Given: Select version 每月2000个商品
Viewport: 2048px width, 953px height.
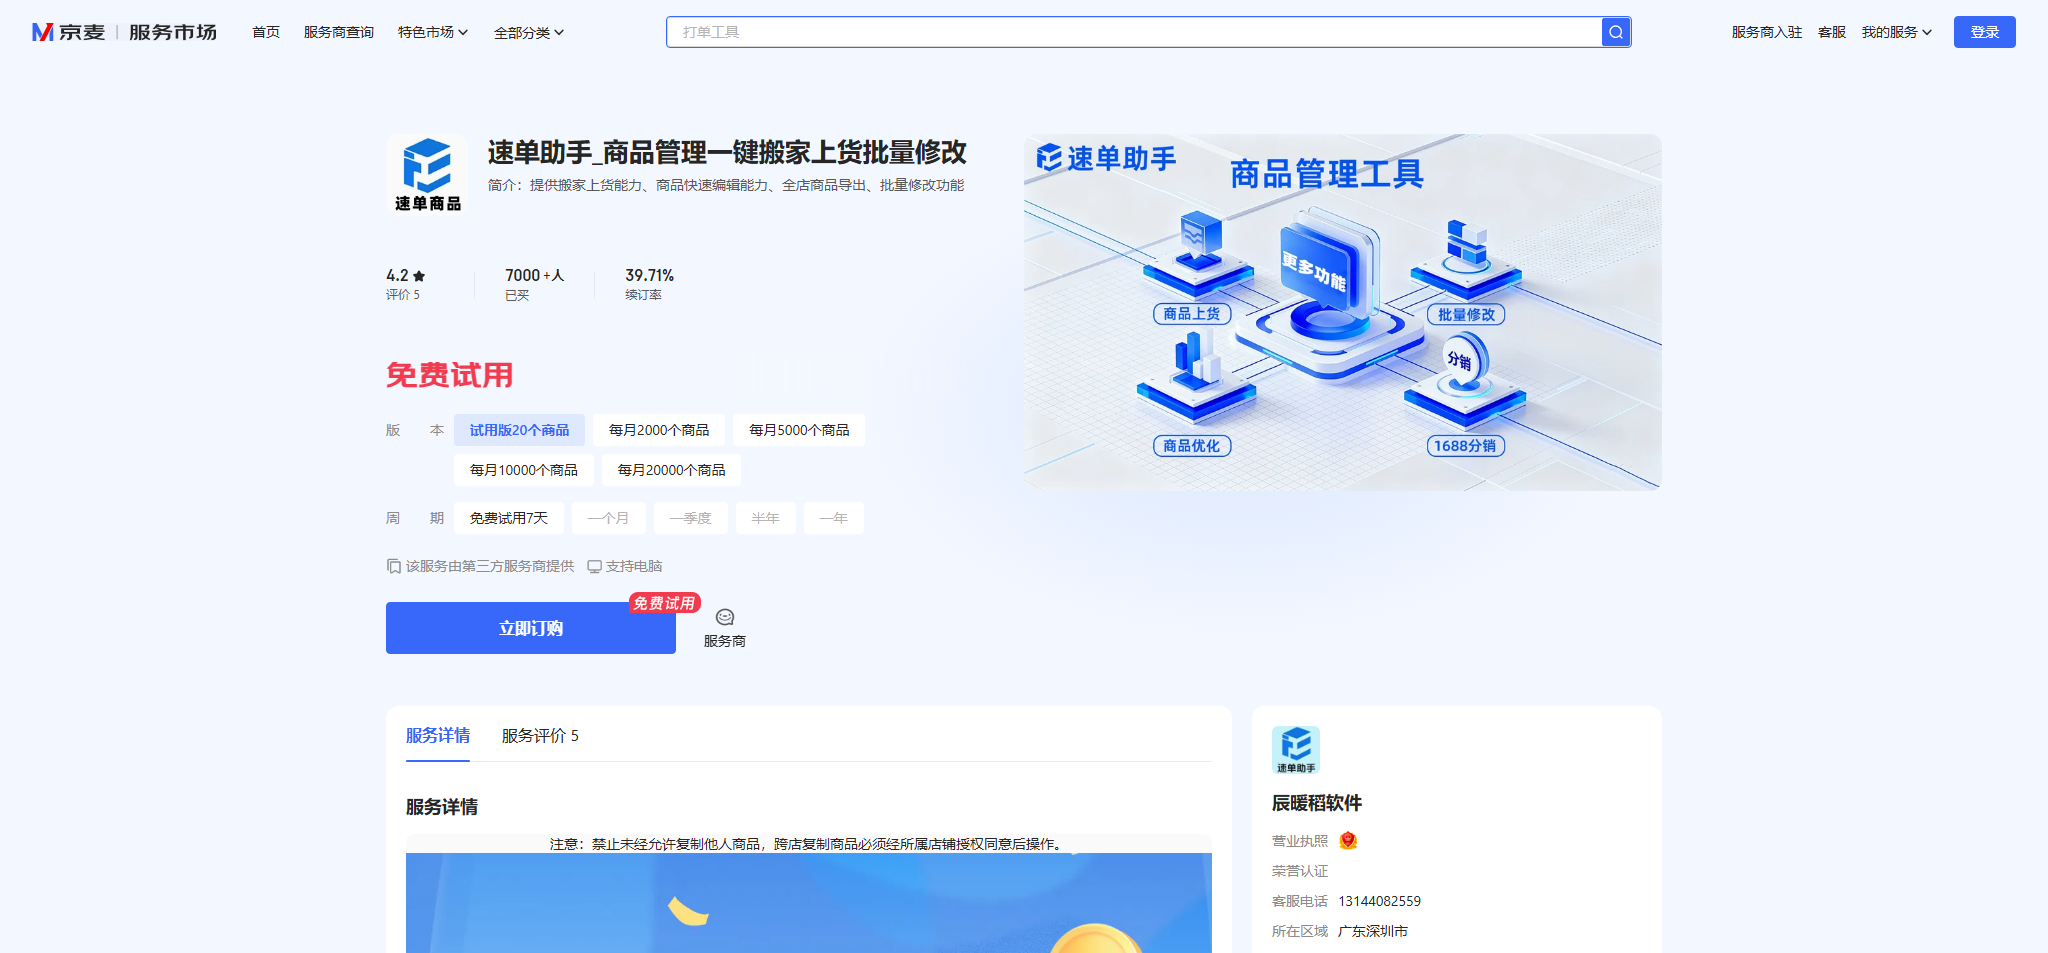Looking at the screenshot, I should 659,430.
